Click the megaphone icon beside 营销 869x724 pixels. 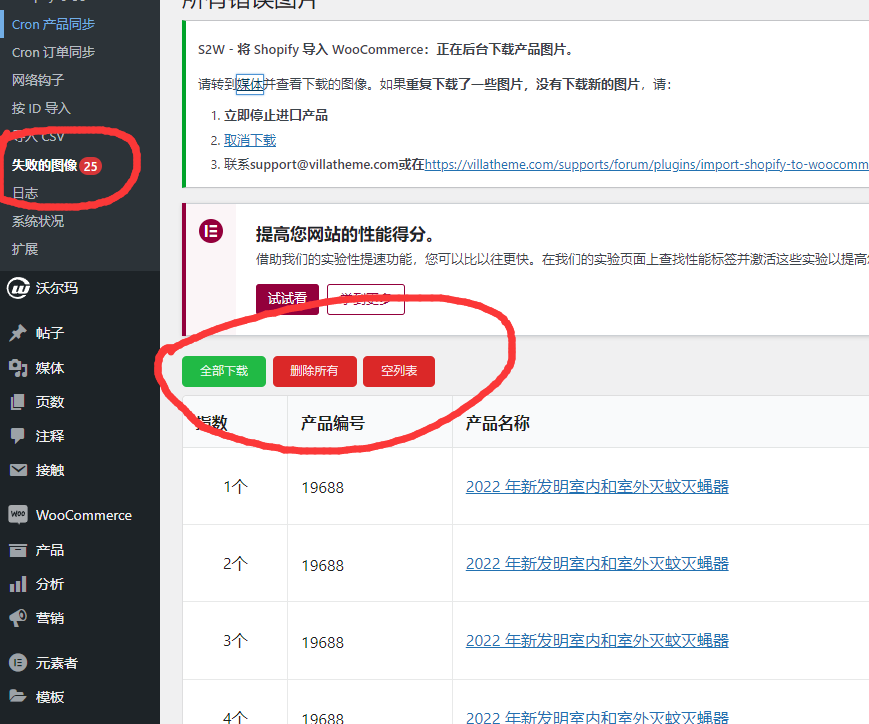(18, 618)
